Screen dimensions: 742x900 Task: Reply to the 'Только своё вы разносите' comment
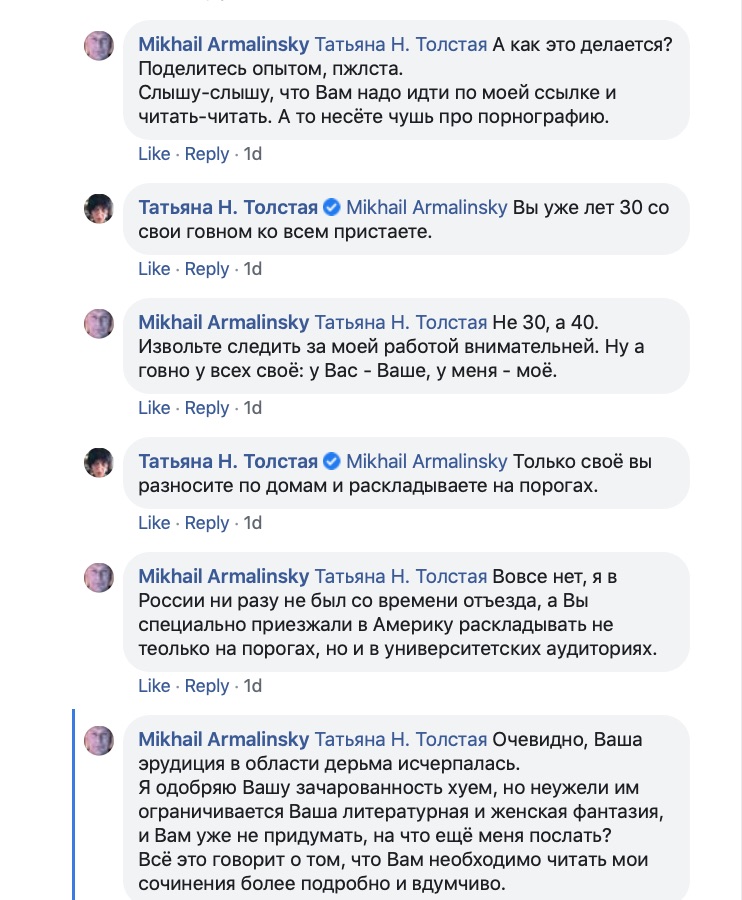(x=207, y=523)
